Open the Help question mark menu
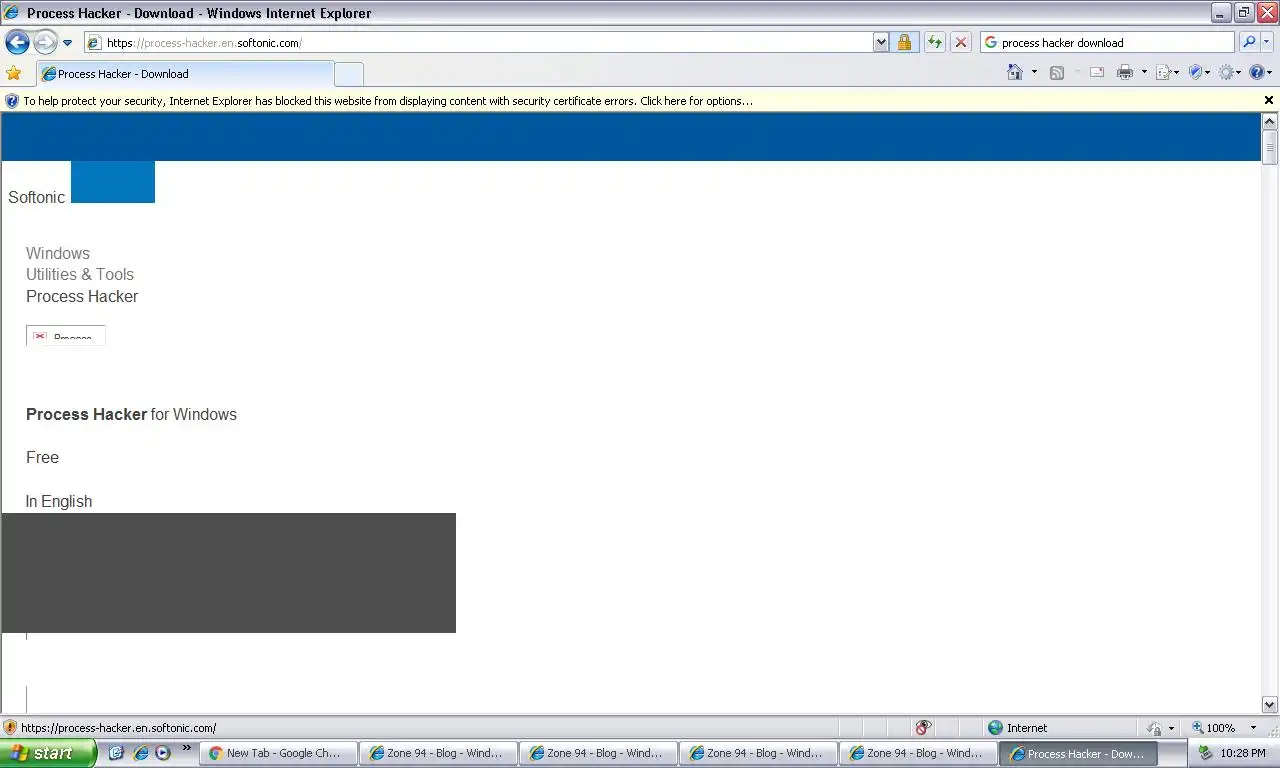The width and height of the screenshot is (1280, 768). pos(1260,72)
